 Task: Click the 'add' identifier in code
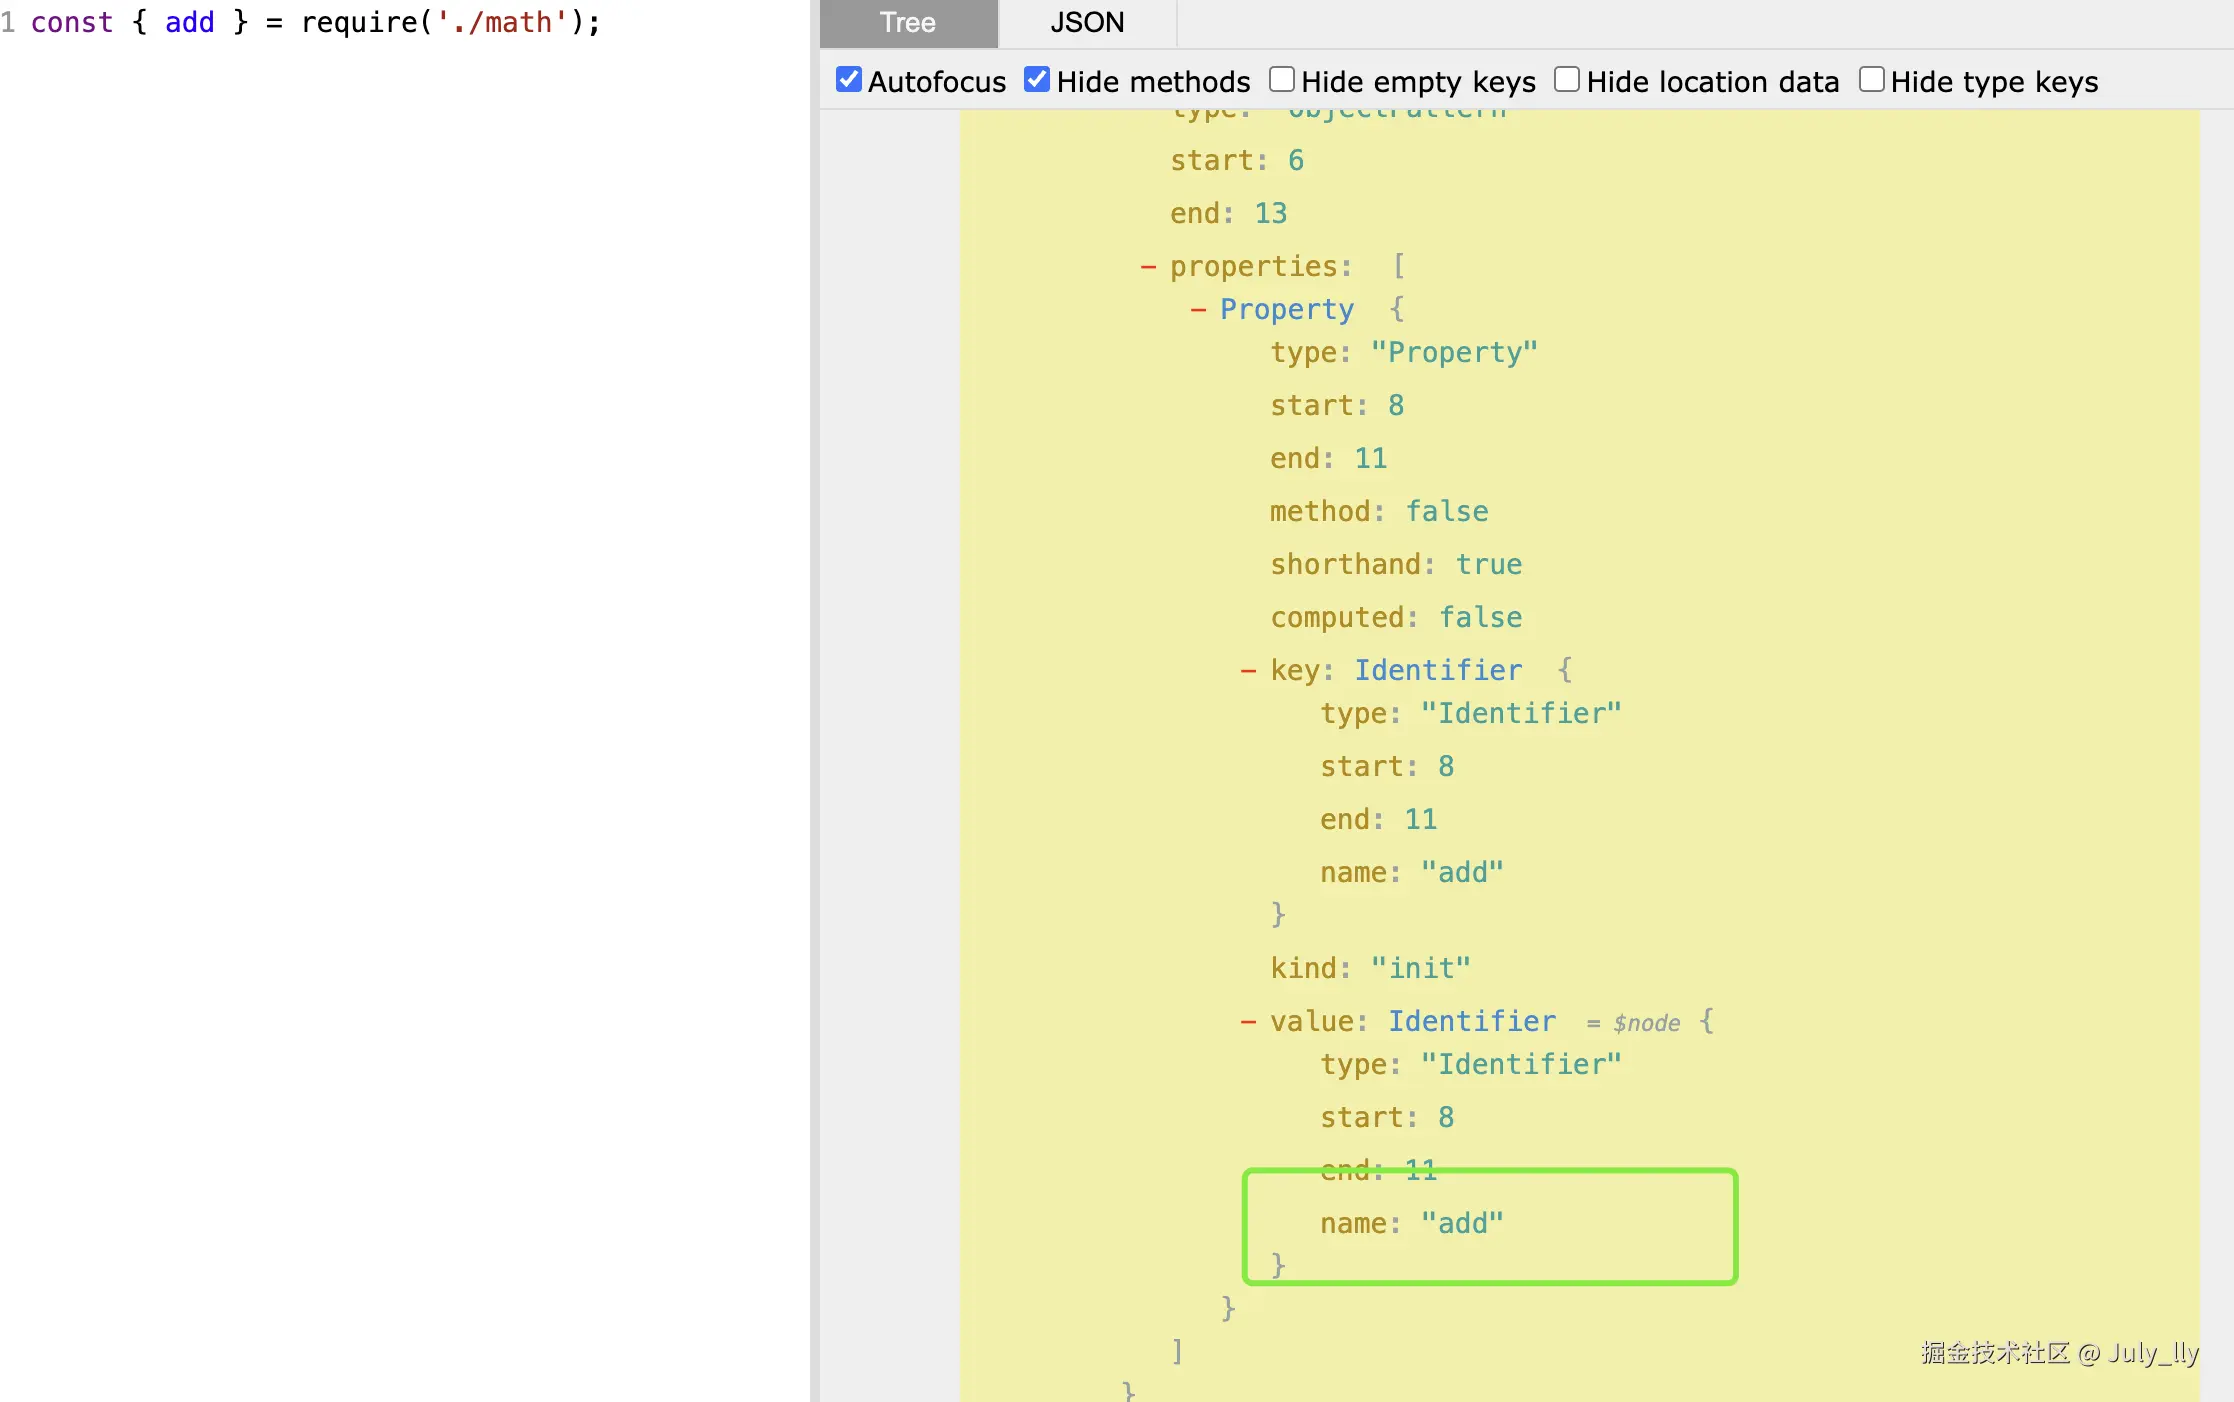[190, 23]
